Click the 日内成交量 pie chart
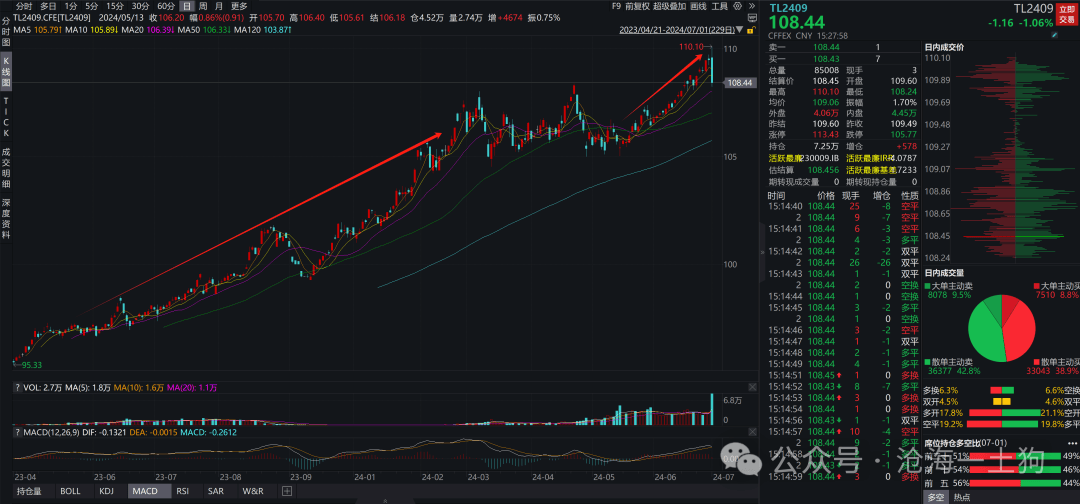Screen dimensions: 1080x504 (1002, 328)
